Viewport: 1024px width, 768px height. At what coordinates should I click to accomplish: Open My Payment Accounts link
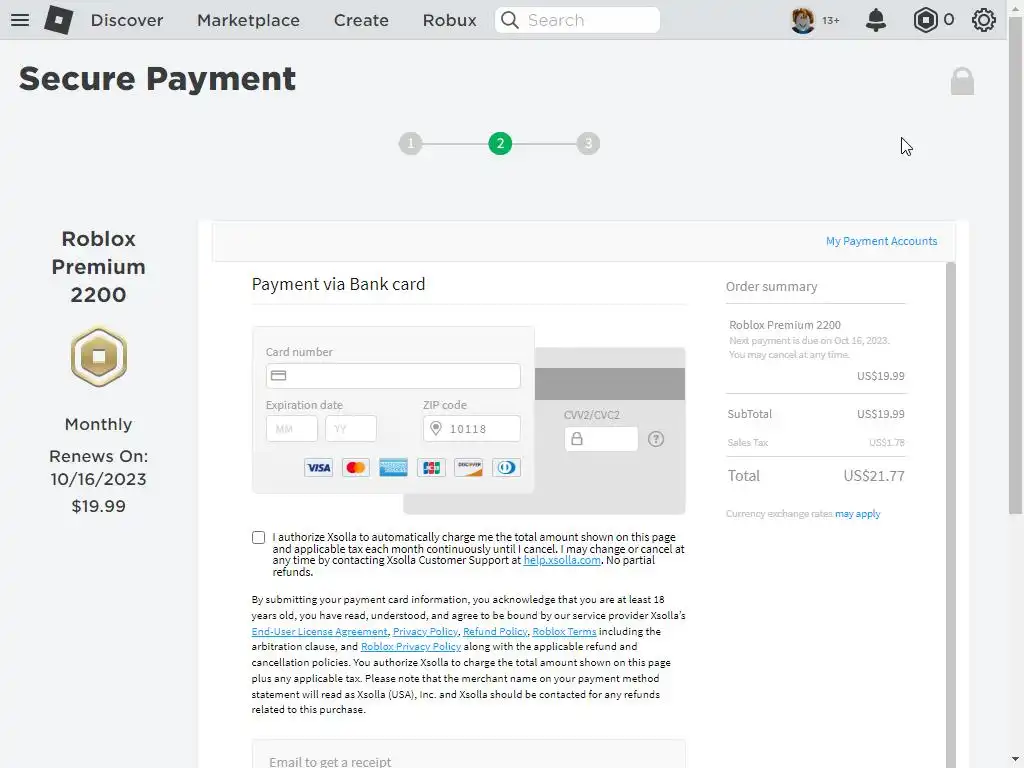(x=881, y=241)
